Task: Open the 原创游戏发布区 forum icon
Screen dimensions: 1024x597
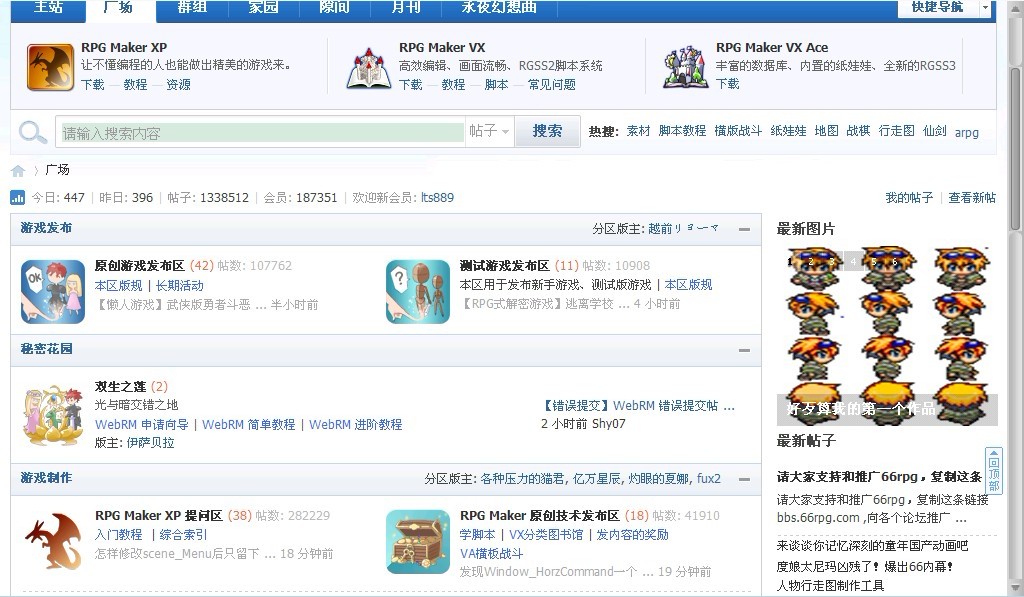Action: point(53,291)
